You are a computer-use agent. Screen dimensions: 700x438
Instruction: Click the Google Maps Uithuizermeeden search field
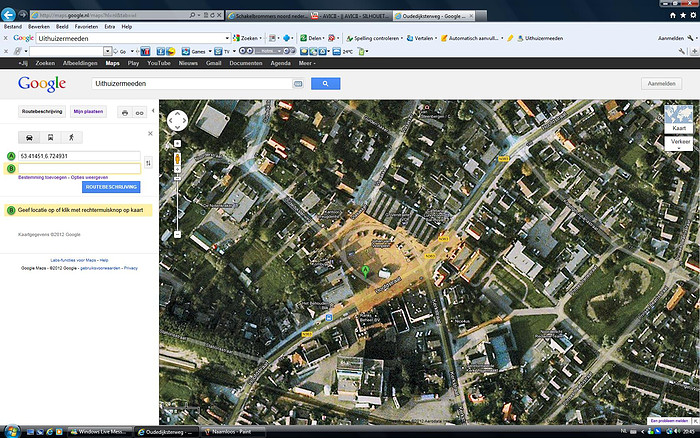192,83
